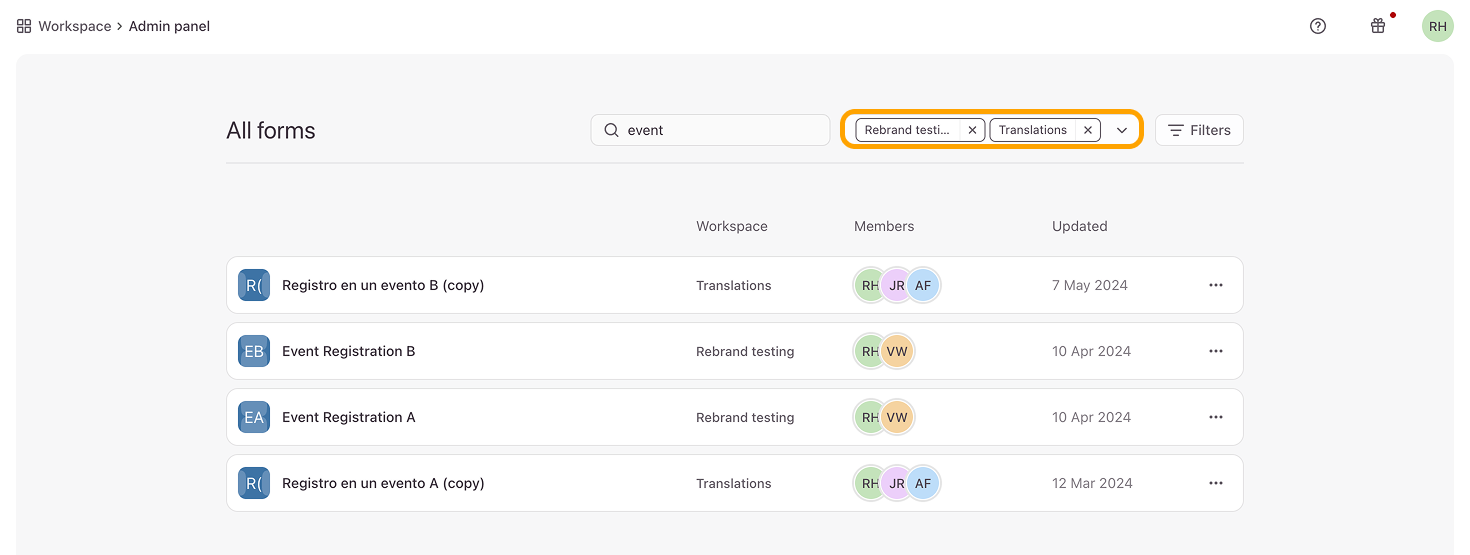Open the Event Registration B form
This screenshot has width=1470, height=555.
click(x=348, y=351)
